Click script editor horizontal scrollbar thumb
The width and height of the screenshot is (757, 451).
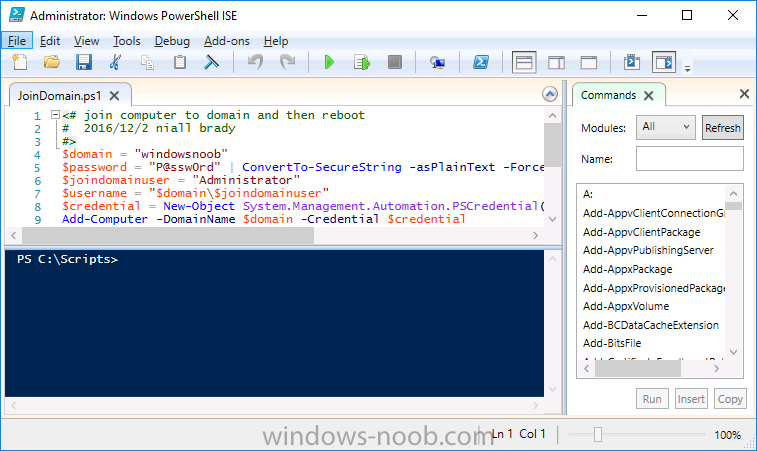point(168,236)
